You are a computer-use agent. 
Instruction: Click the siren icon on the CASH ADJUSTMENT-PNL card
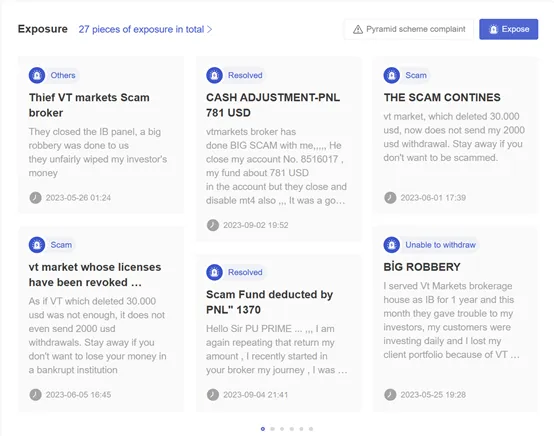coord(214,75)
